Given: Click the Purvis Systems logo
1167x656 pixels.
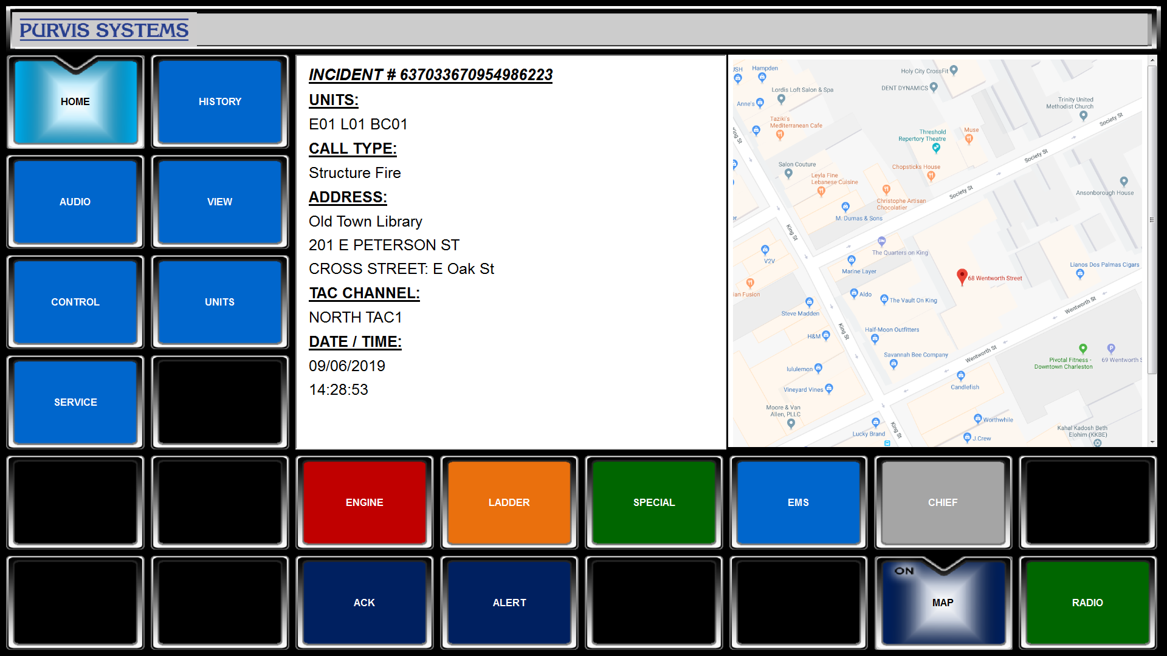Looking at the screenshot, I should click(104, 30).
